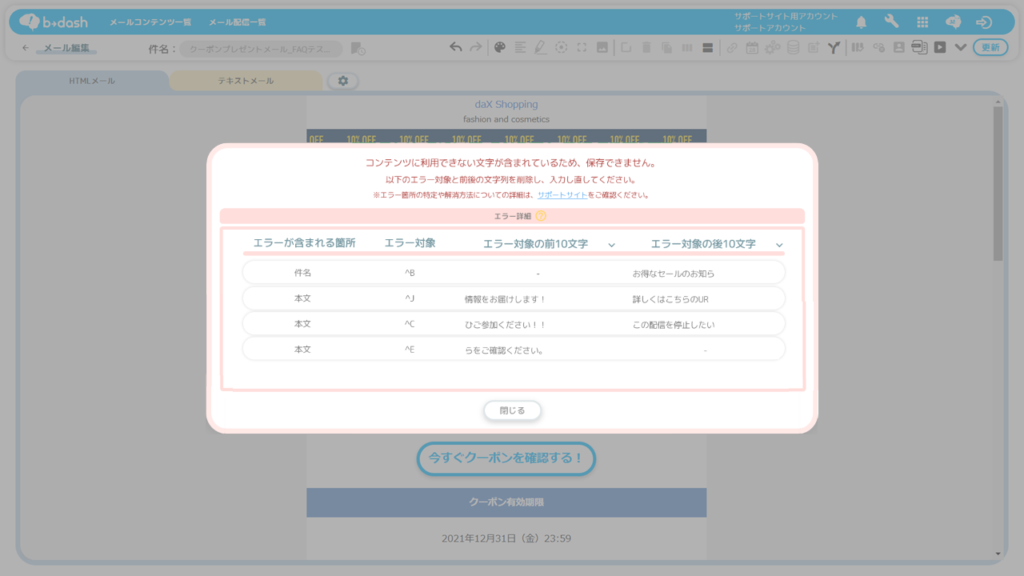Click the error details info icon

541,216
